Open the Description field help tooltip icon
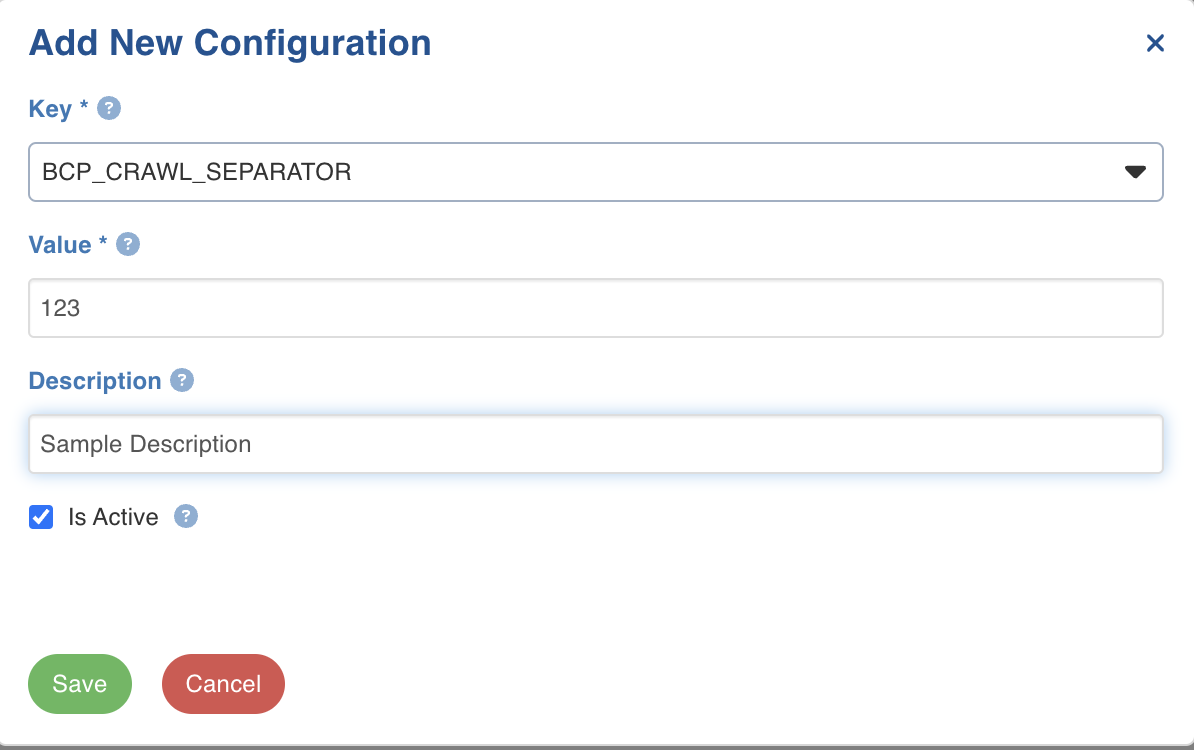 tap(182, 380)
